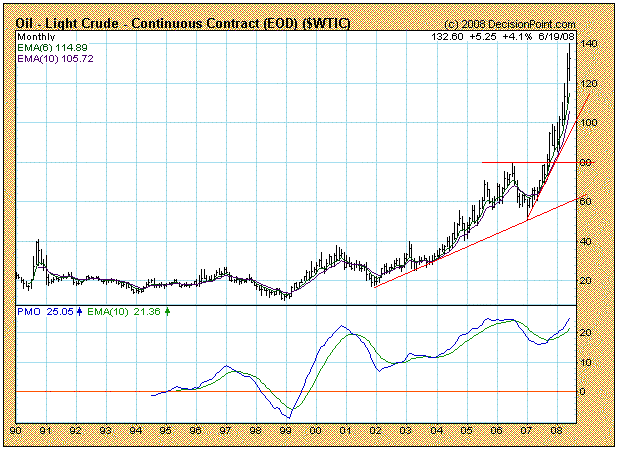
Task: Click the year label '99' on time axis
Action: point(286,430)
